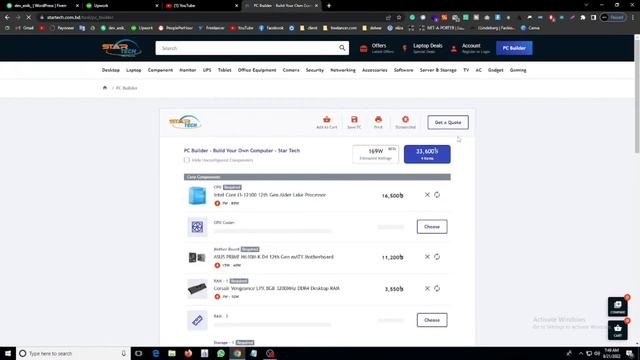Screen dimensions: 640x360
Task: Click the Intel Core i3 processor title
Action: tap(269, 195)
